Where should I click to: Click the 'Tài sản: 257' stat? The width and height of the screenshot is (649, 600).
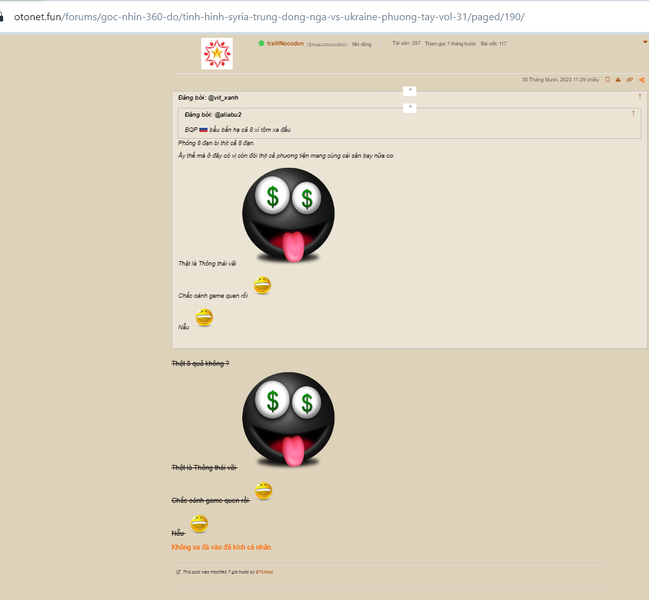point(406,43)
